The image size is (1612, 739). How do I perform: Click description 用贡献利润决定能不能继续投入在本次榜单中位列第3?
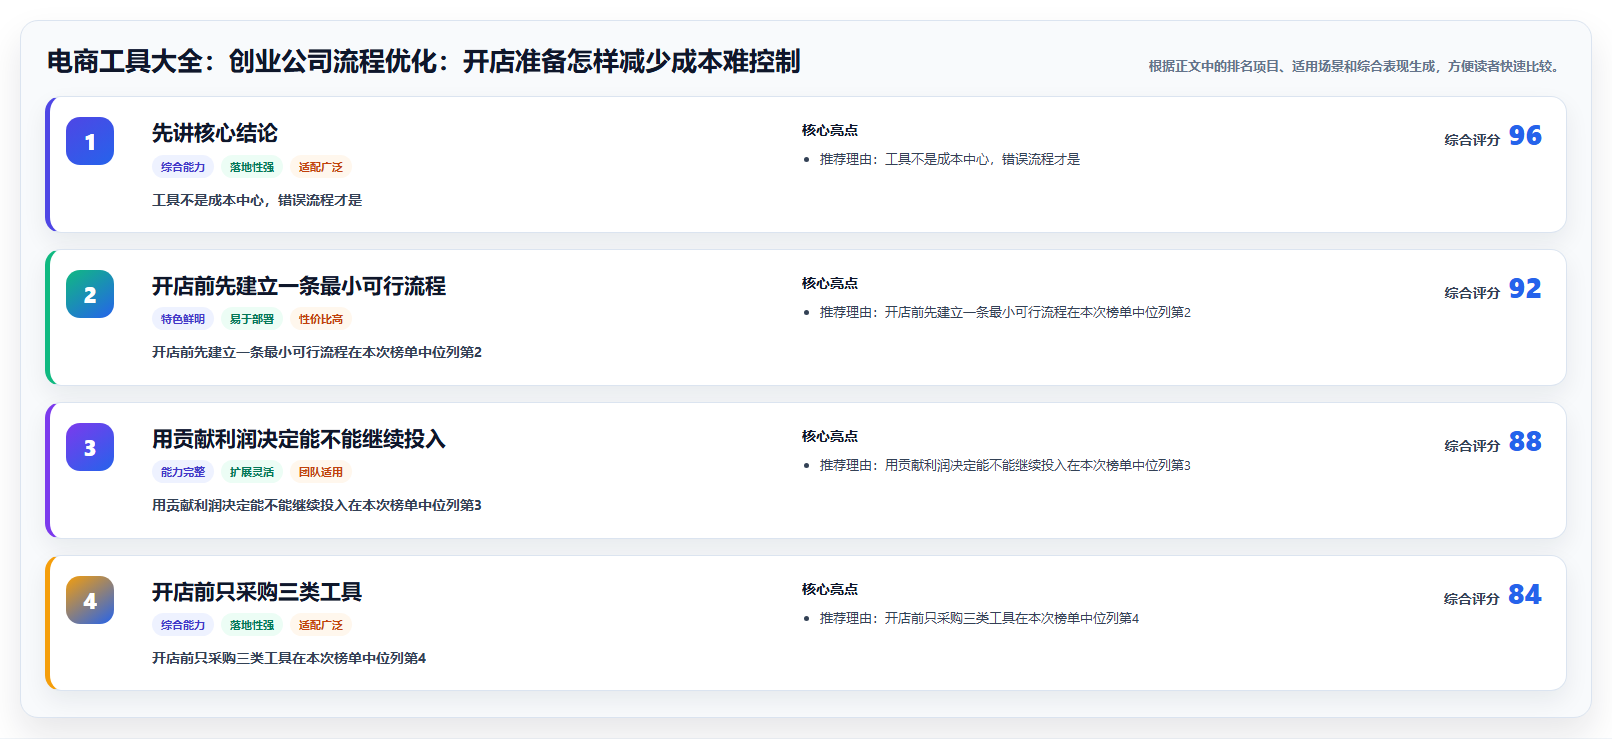coord(317,505)
